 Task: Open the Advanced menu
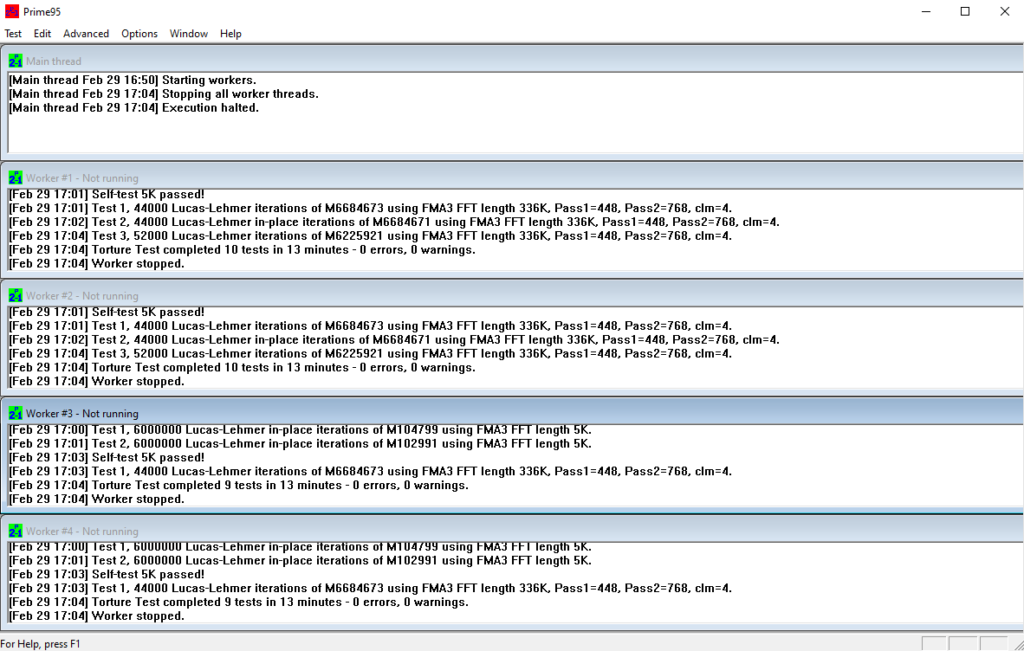[86, 34]
